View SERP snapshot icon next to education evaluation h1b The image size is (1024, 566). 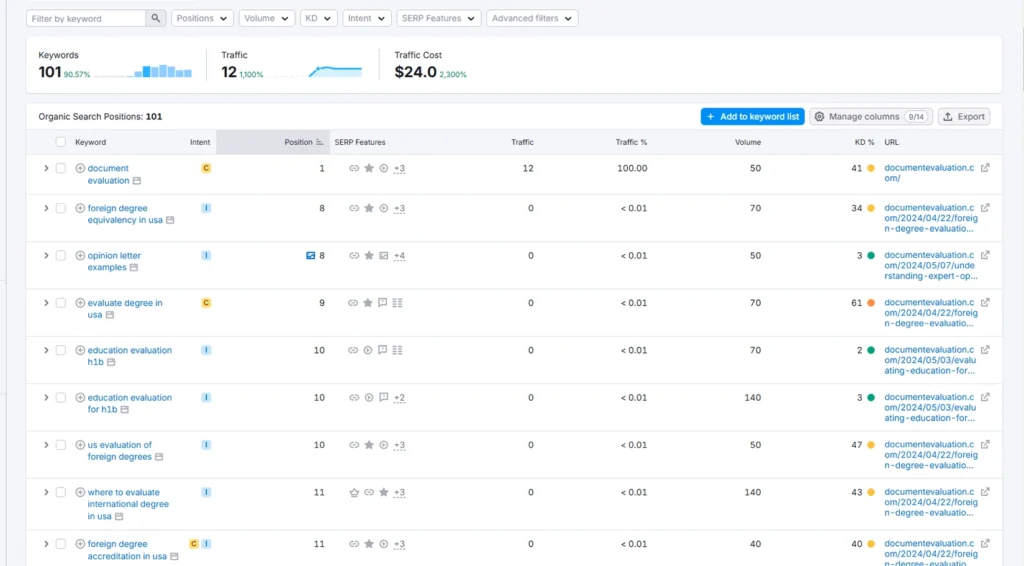pos(111,362)
